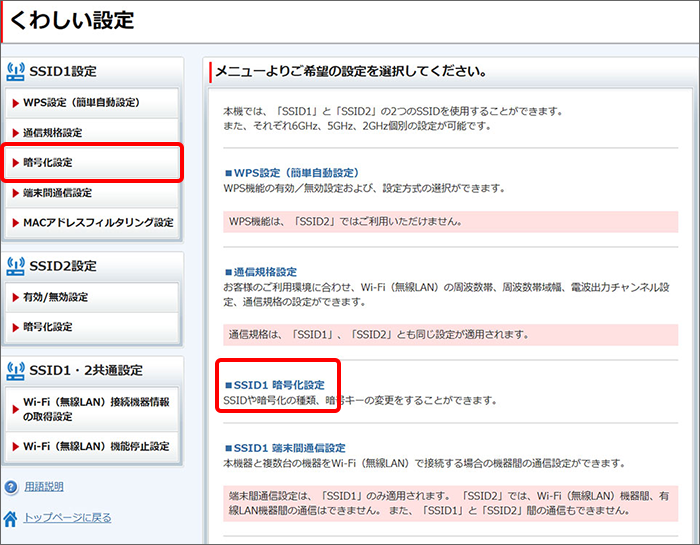Open 通信規格設定 in the sidebar menu

pyautogui.click(x=92, y=133)
